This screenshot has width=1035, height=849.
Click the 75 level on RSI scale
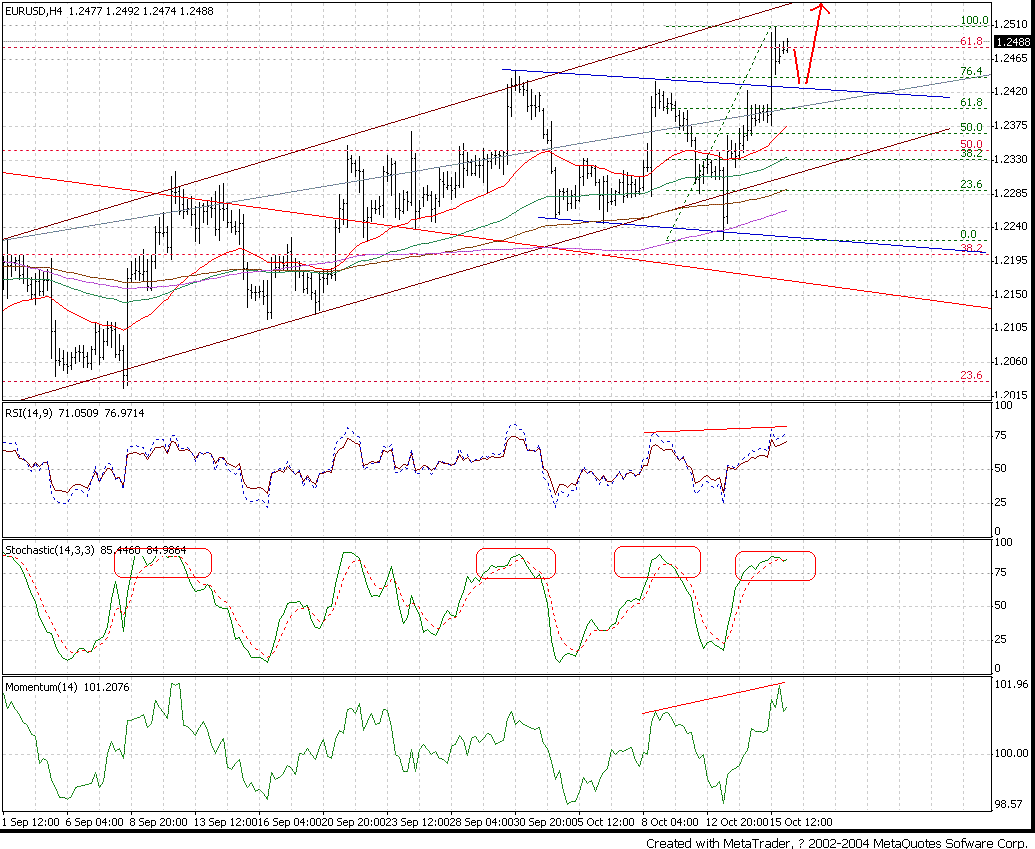(1000, 435)
